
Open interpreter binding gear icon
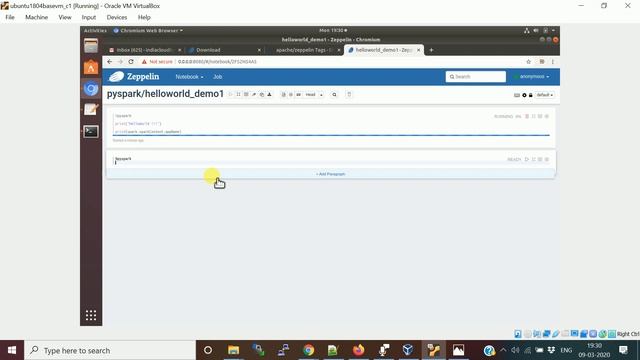click(524, 95)
